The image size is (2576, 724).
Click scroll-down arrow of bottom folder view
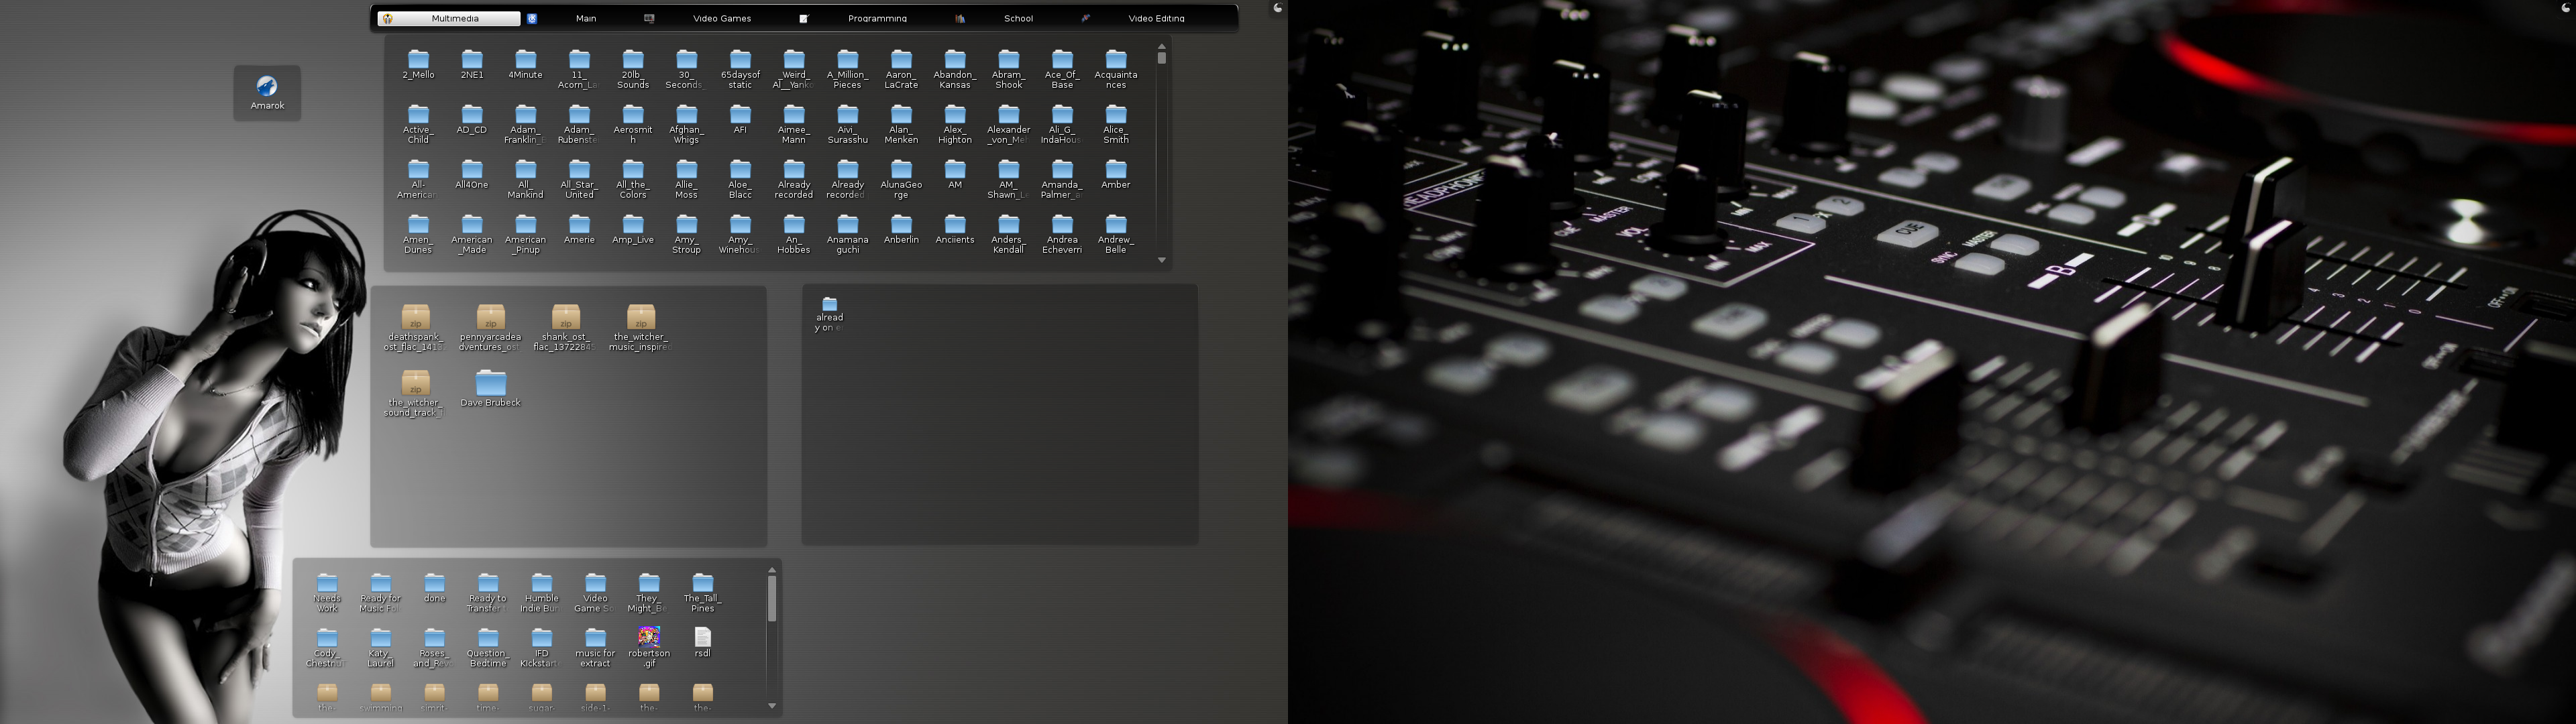point(772,706)
